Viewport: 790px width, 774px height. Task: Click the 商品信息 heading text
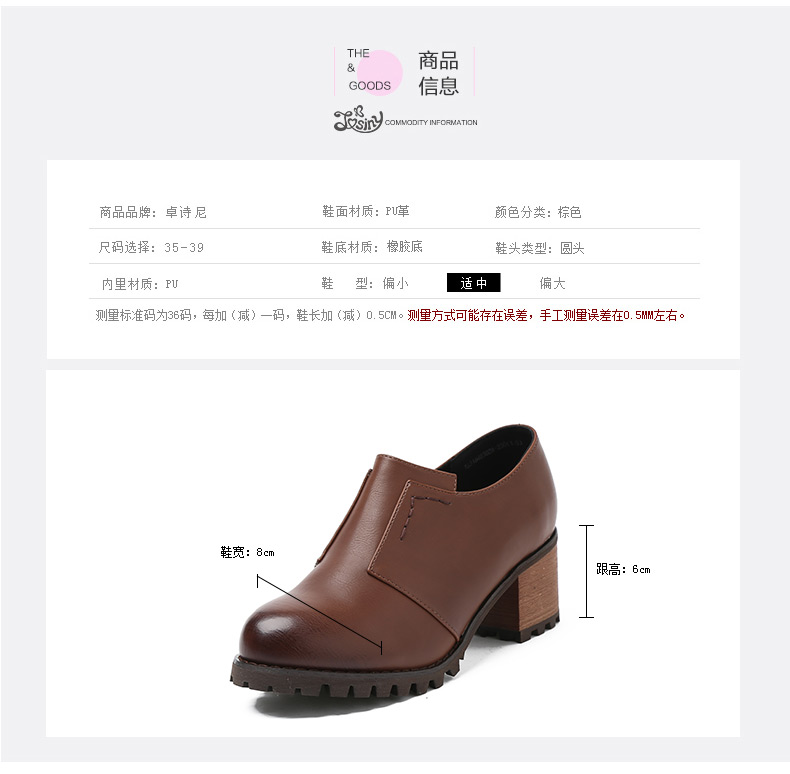click(x=438, y=73)
